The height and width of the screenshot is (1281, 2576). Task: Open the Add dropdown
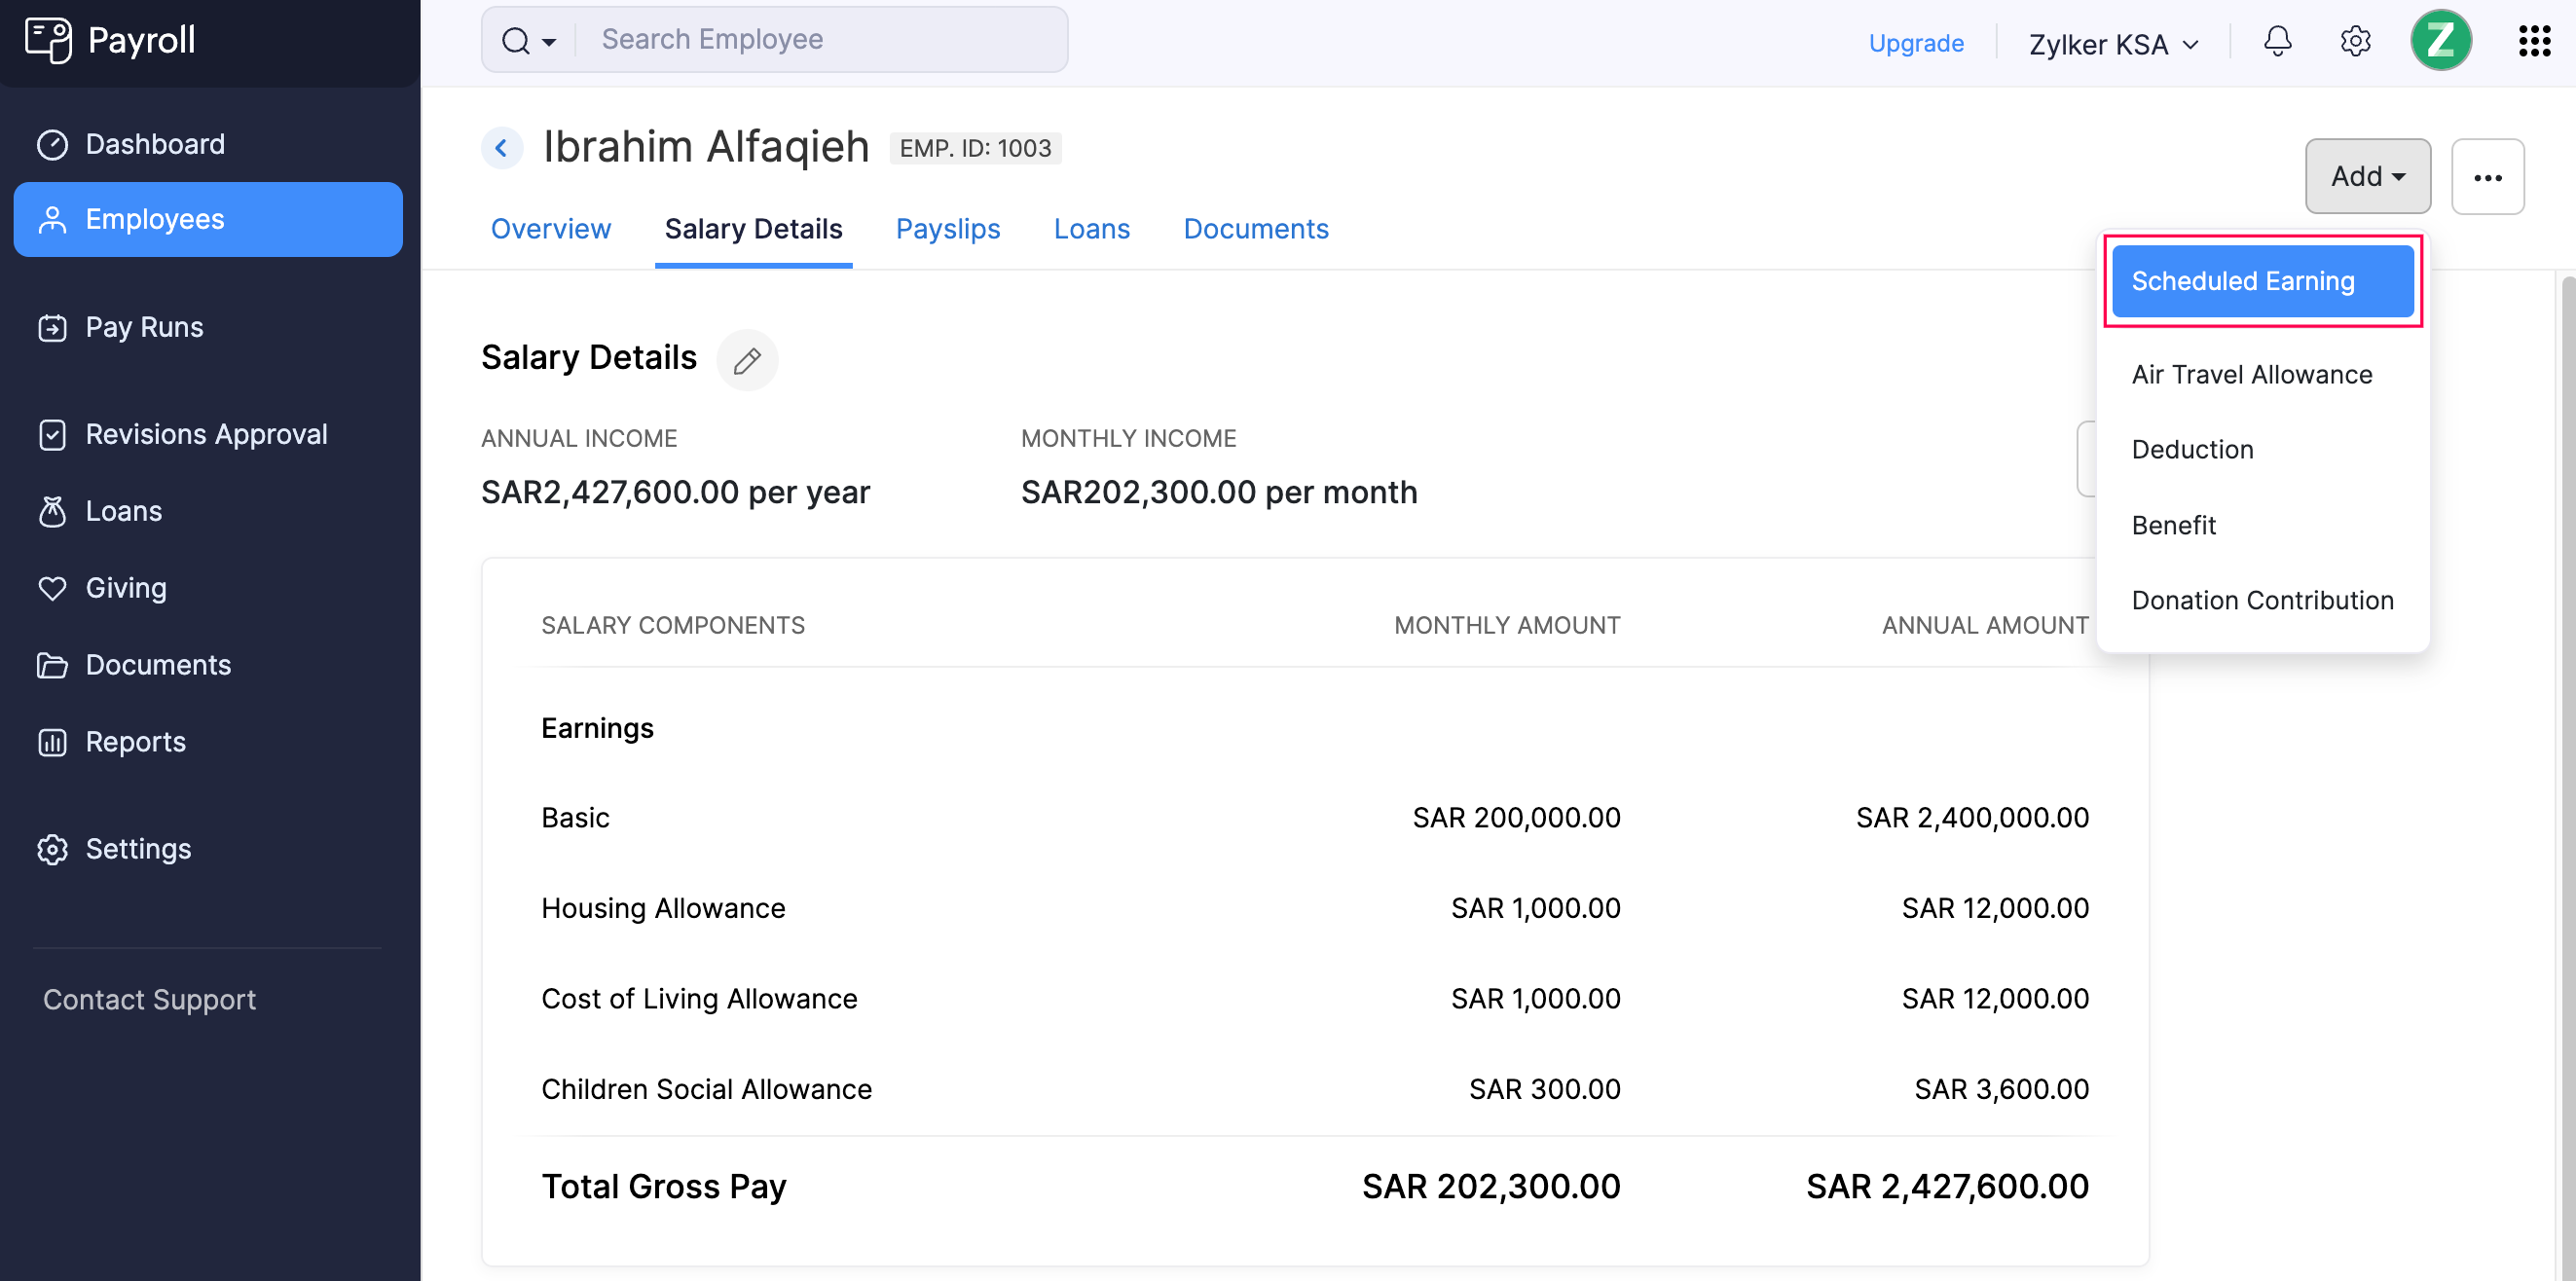[2367, 175]
